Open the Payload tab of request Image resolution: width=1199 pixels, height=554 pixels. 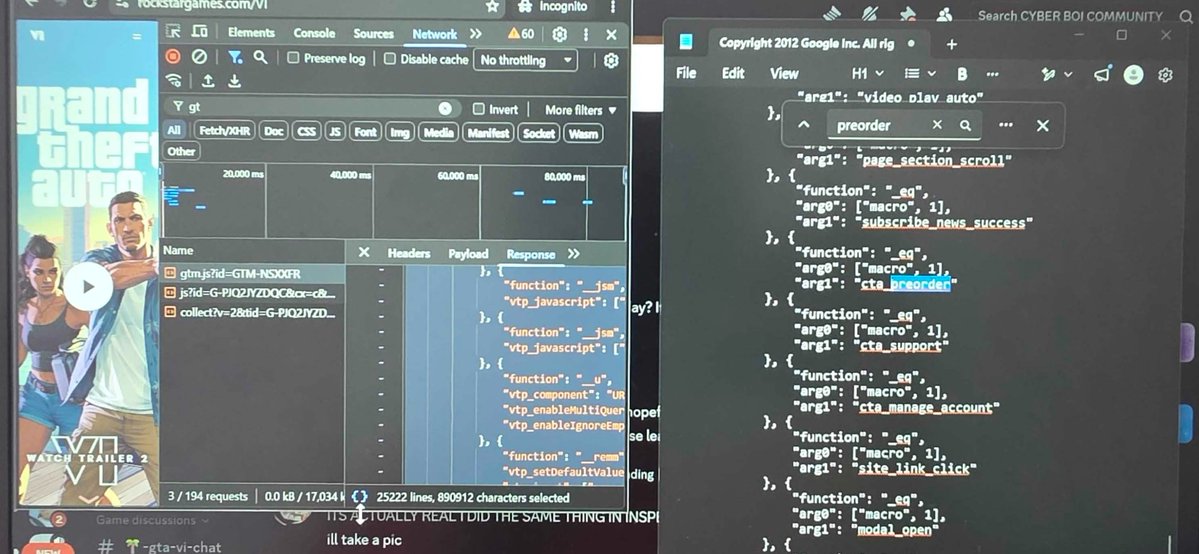tap(468, 254)
